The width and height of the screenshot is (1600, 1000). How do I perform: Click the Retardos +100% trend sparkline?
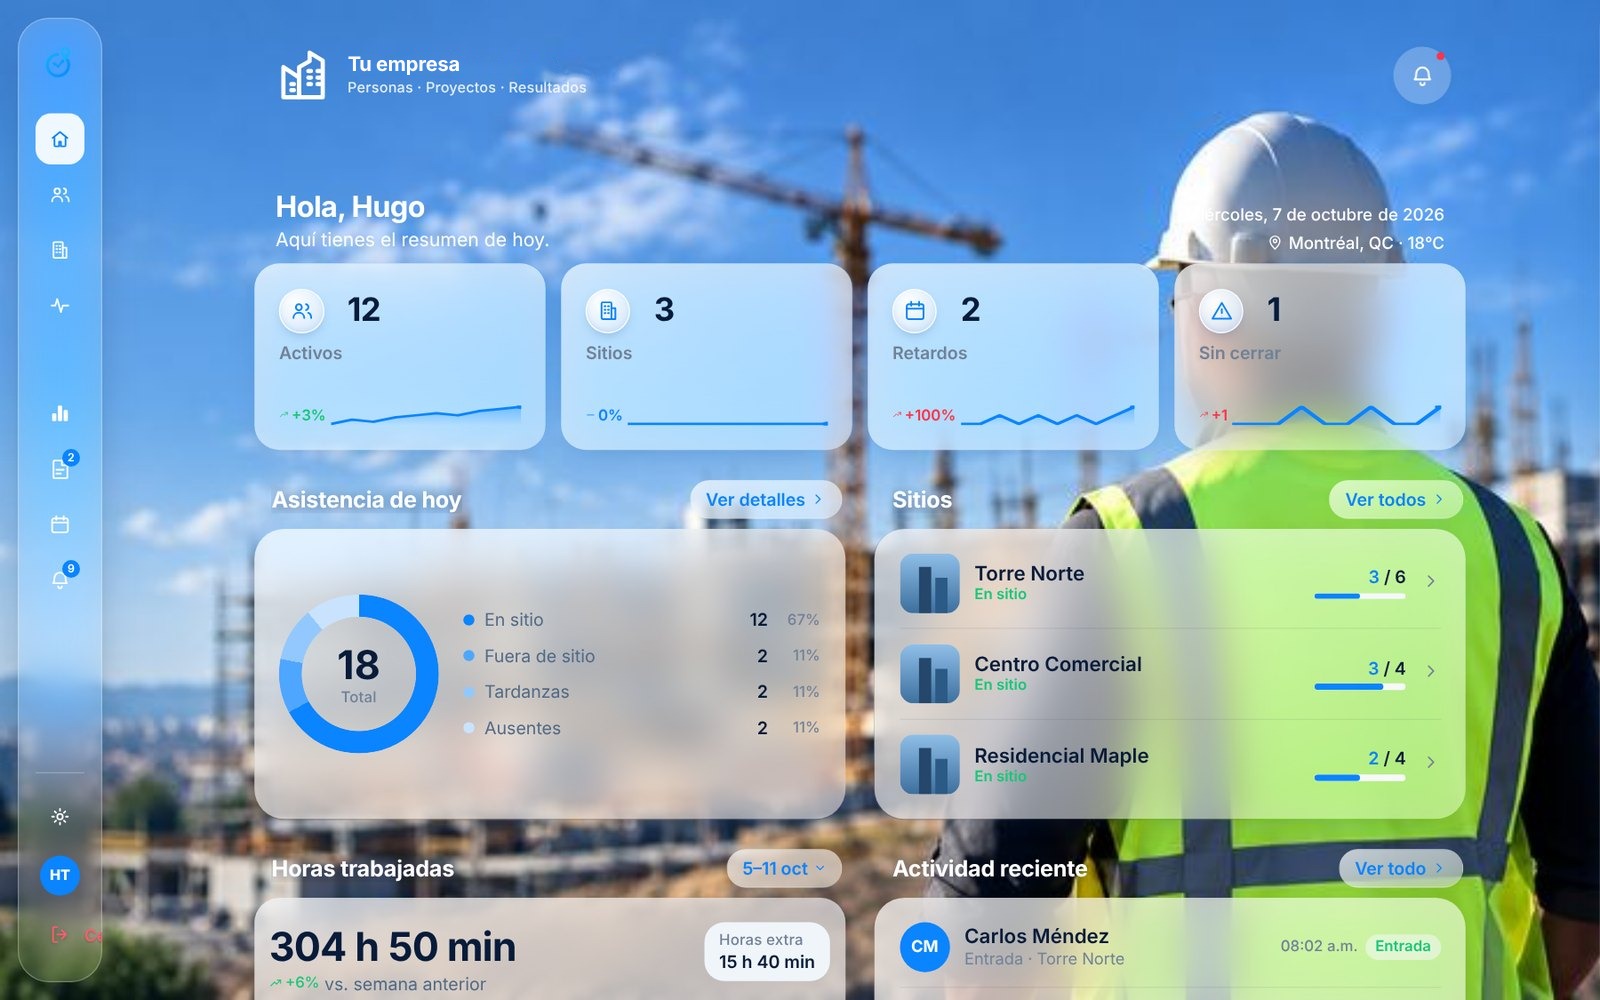[x=1047, y=415]
